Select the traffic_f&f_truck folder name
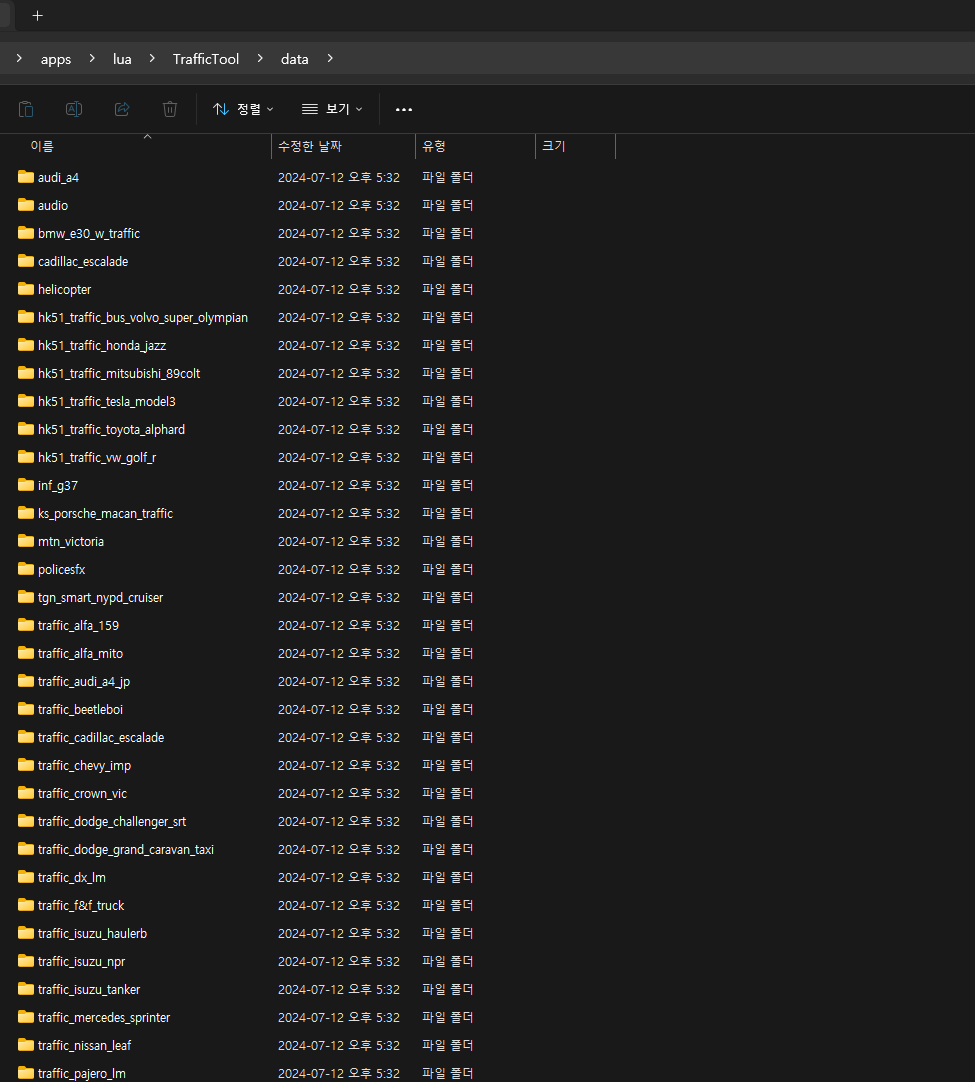 point(81,905)
